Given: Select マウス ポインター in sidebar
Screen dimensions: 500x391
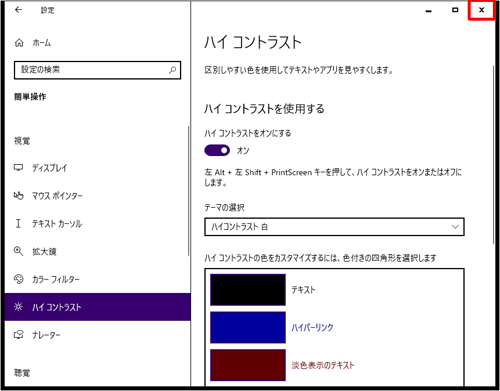Looking at the screenshot, I should (x=97, y=195).
